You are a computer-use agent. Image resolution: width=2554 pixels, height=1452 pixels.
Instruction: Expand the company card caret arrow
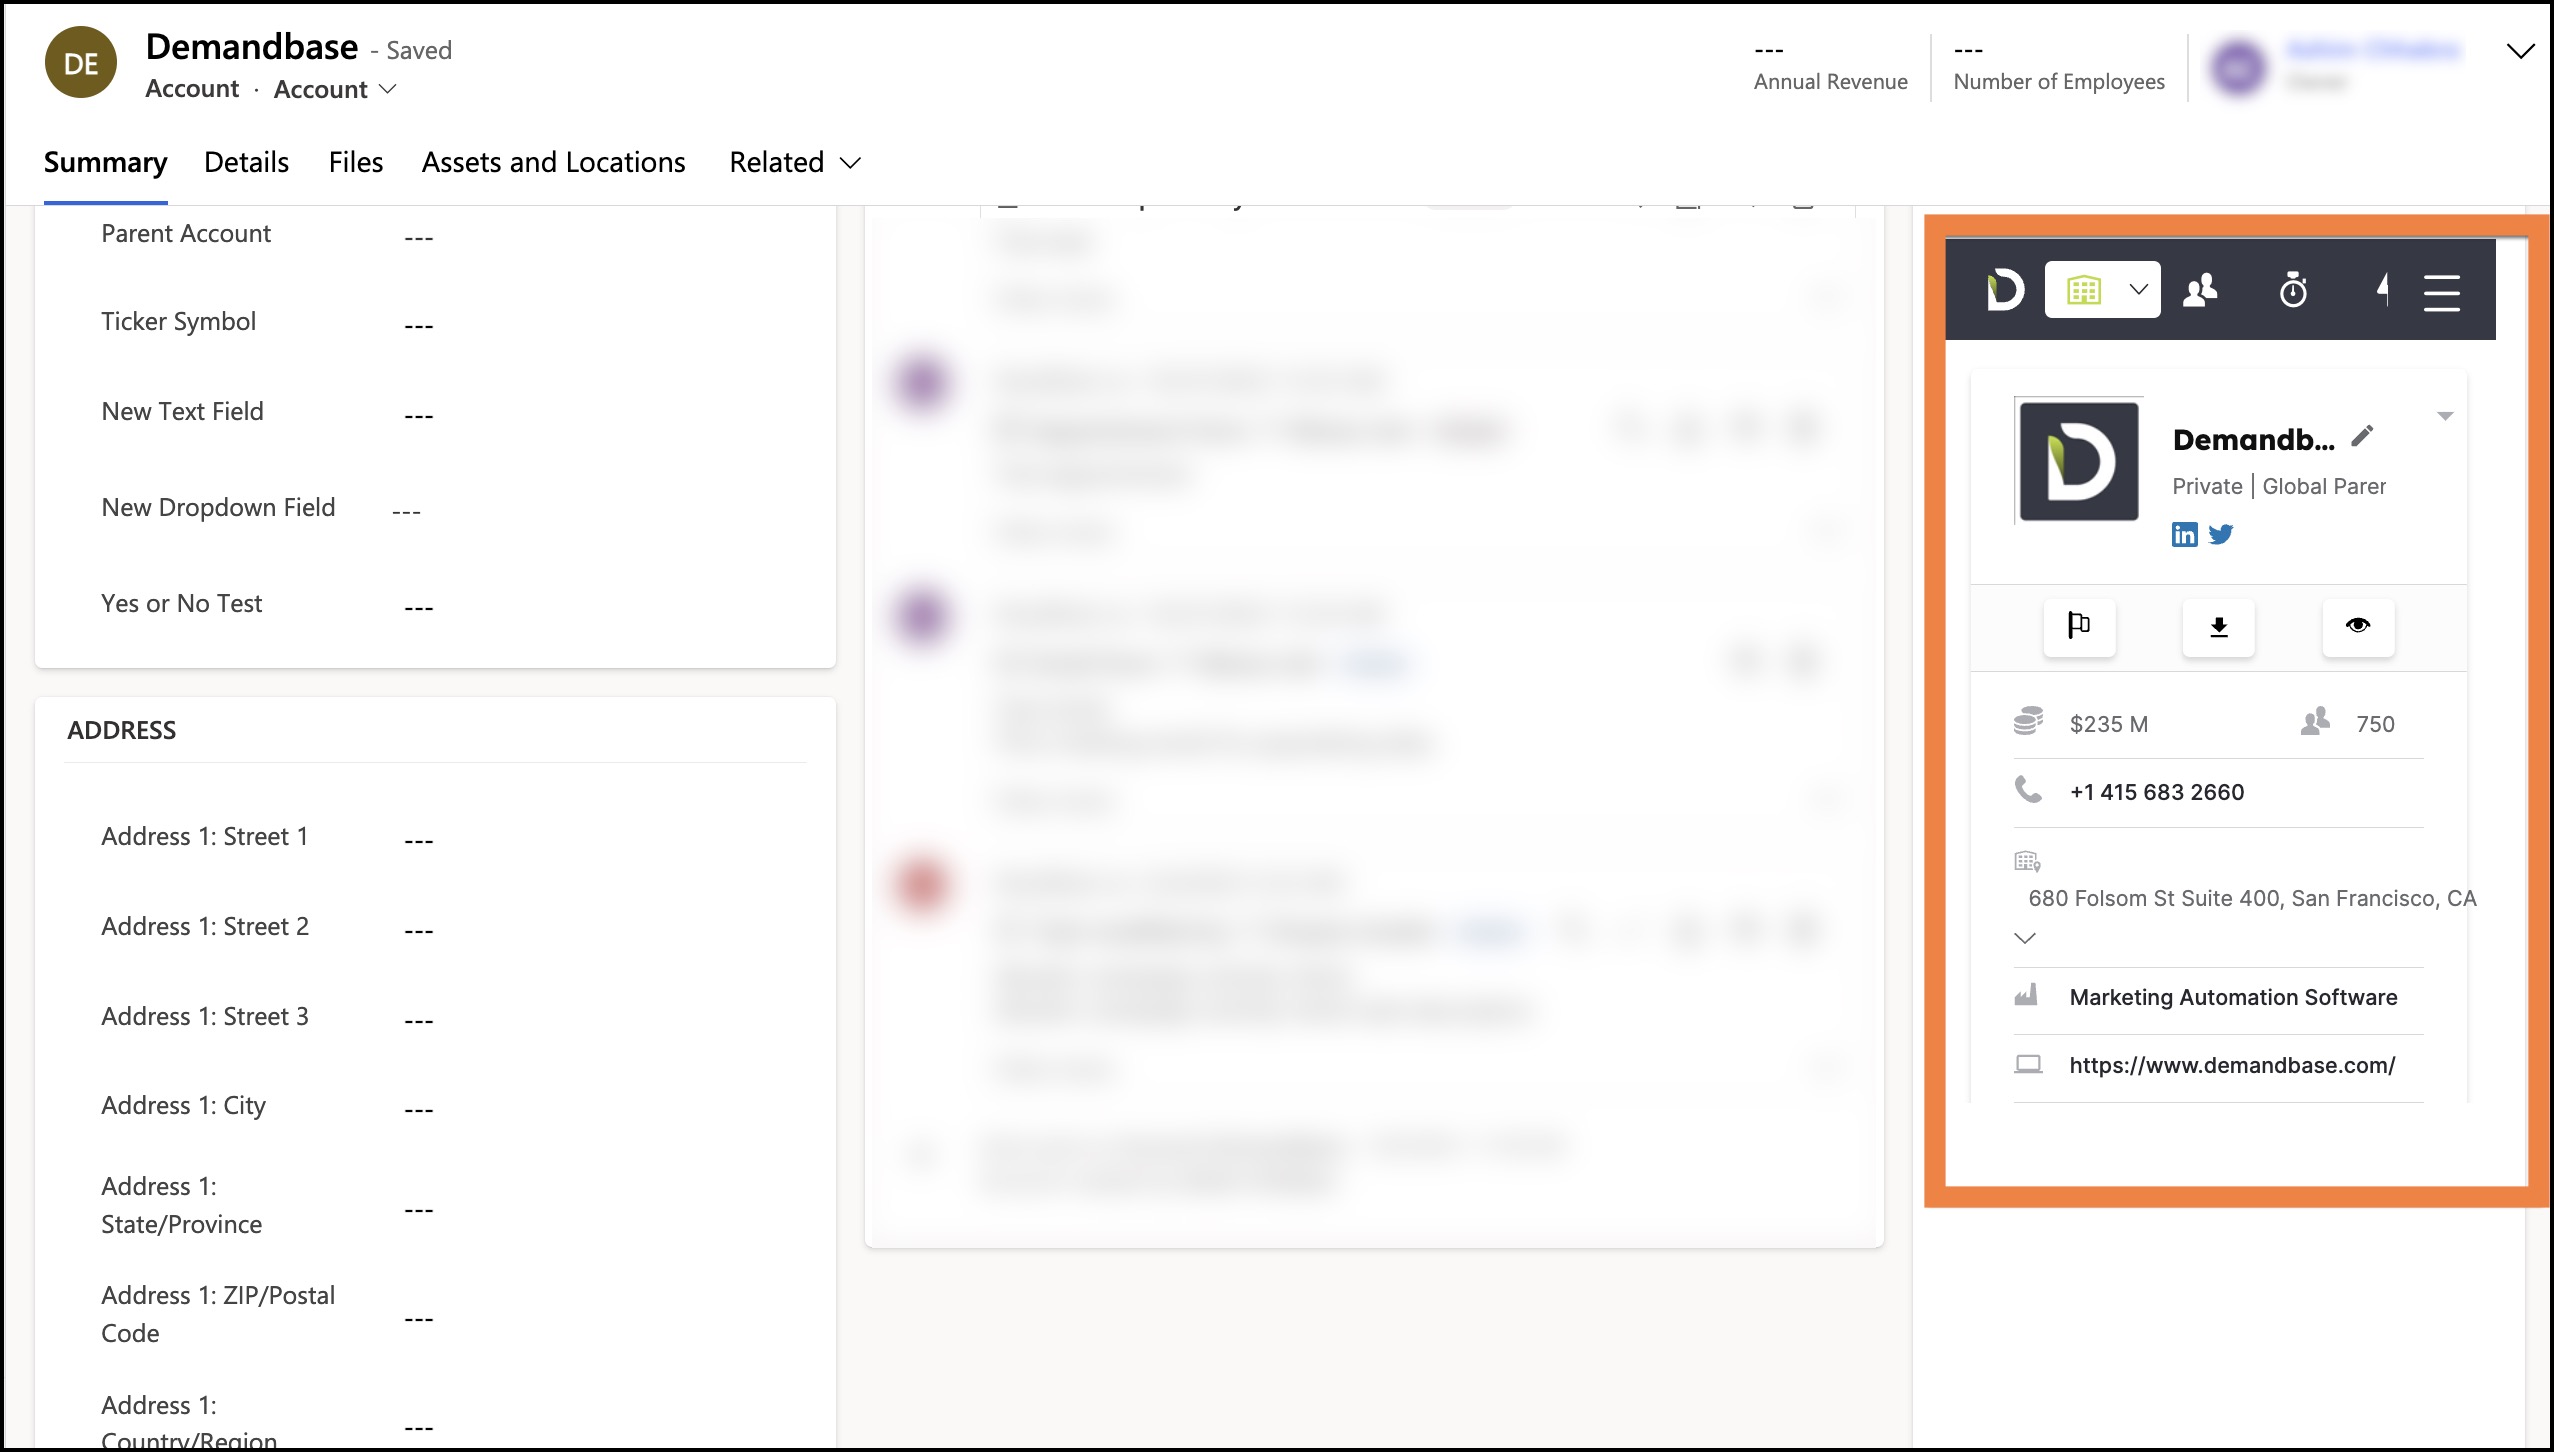coord(2445,416)
